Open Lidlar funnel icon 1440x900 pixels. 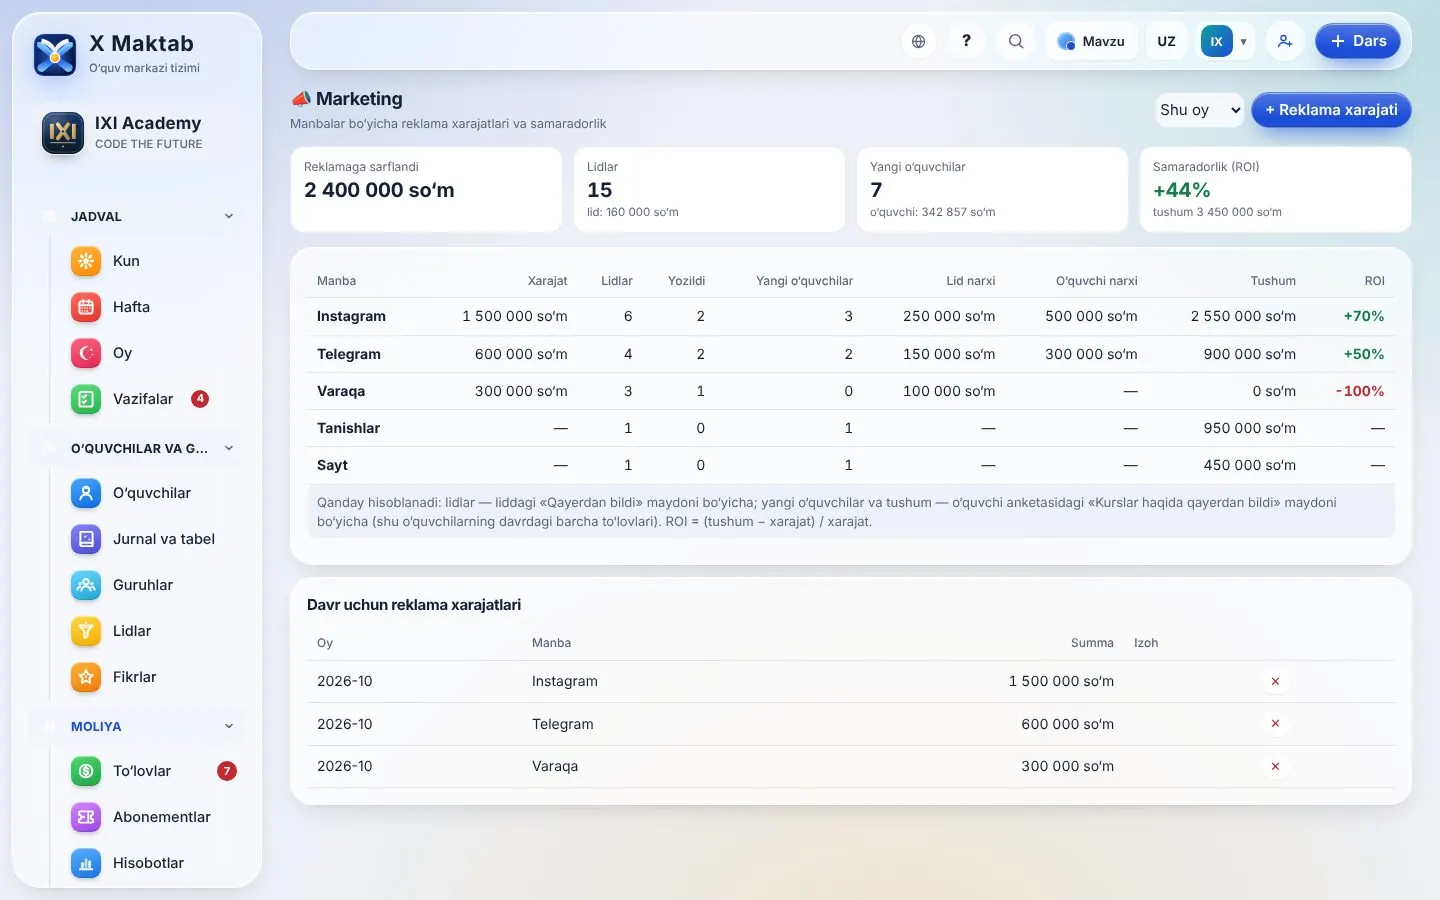[86, 631]
